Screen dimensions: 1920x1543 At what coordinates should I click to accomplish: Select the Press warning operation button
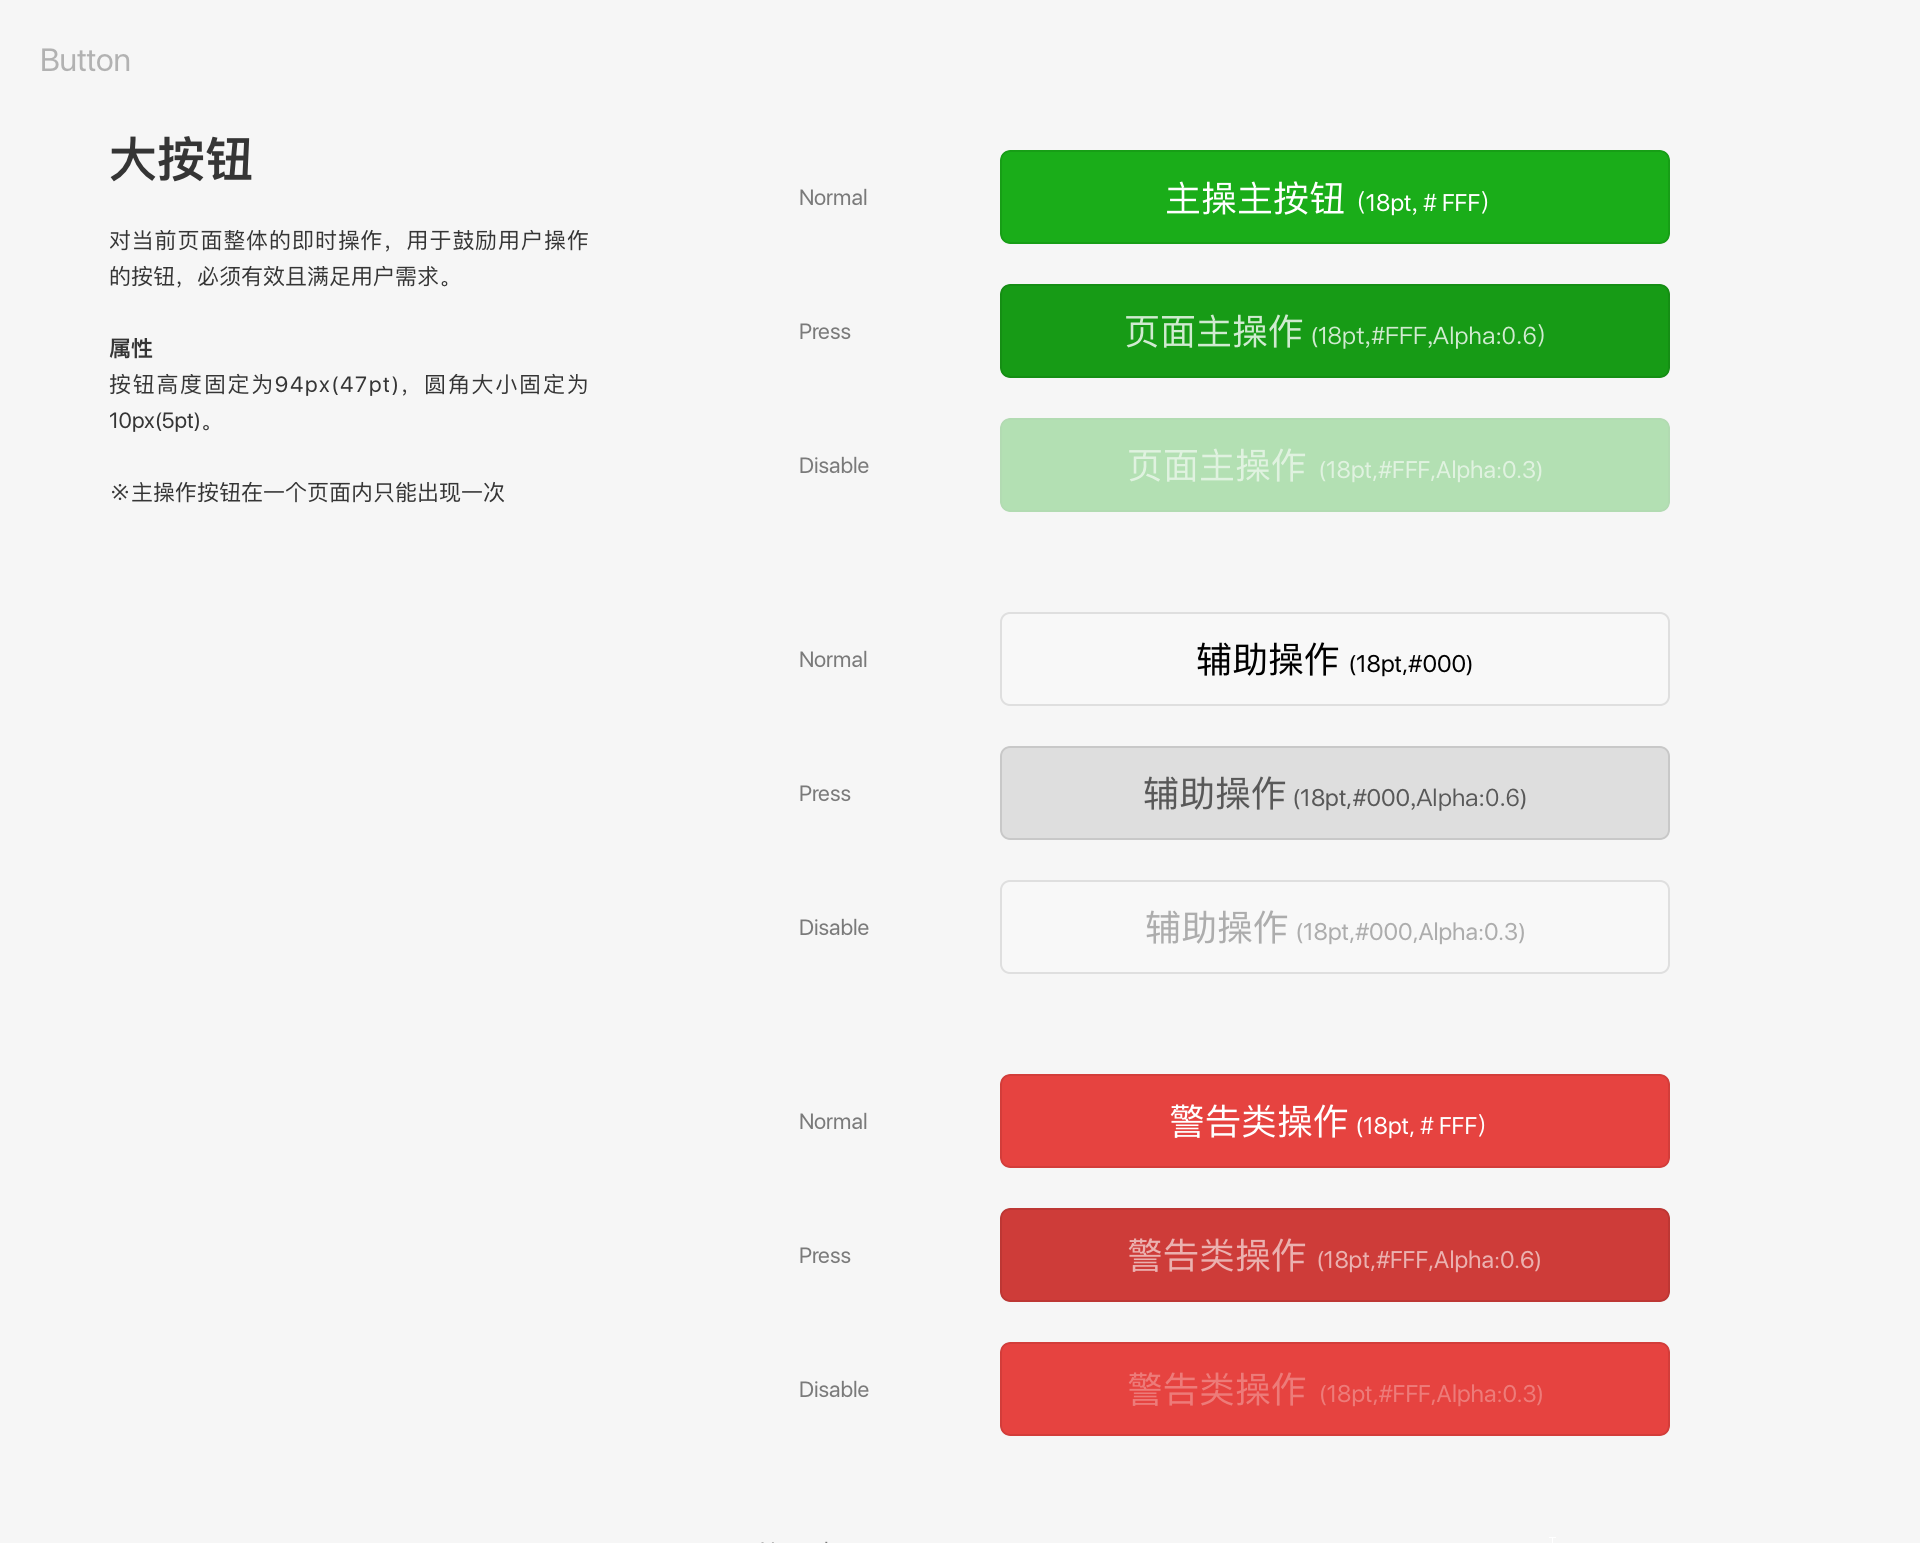point(1333,1255)
